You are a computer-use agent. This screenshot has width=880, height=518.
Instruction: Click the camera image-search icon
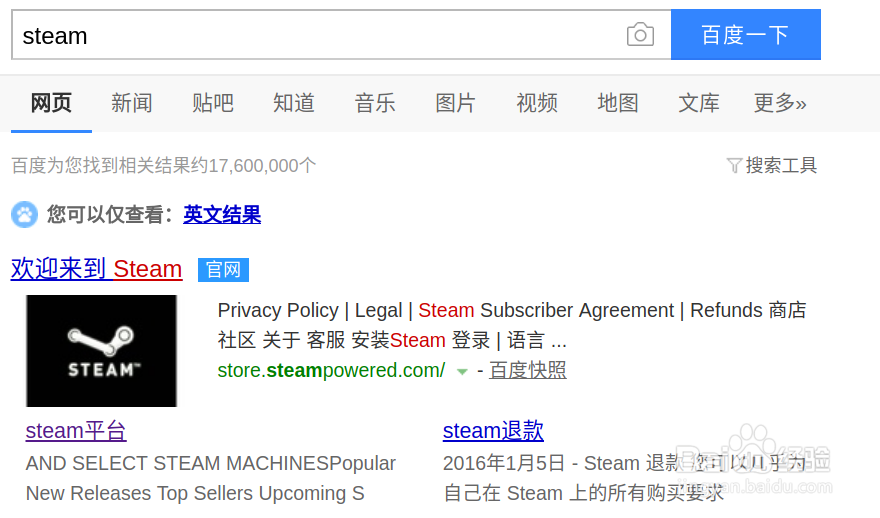click(x=640, y=35)
